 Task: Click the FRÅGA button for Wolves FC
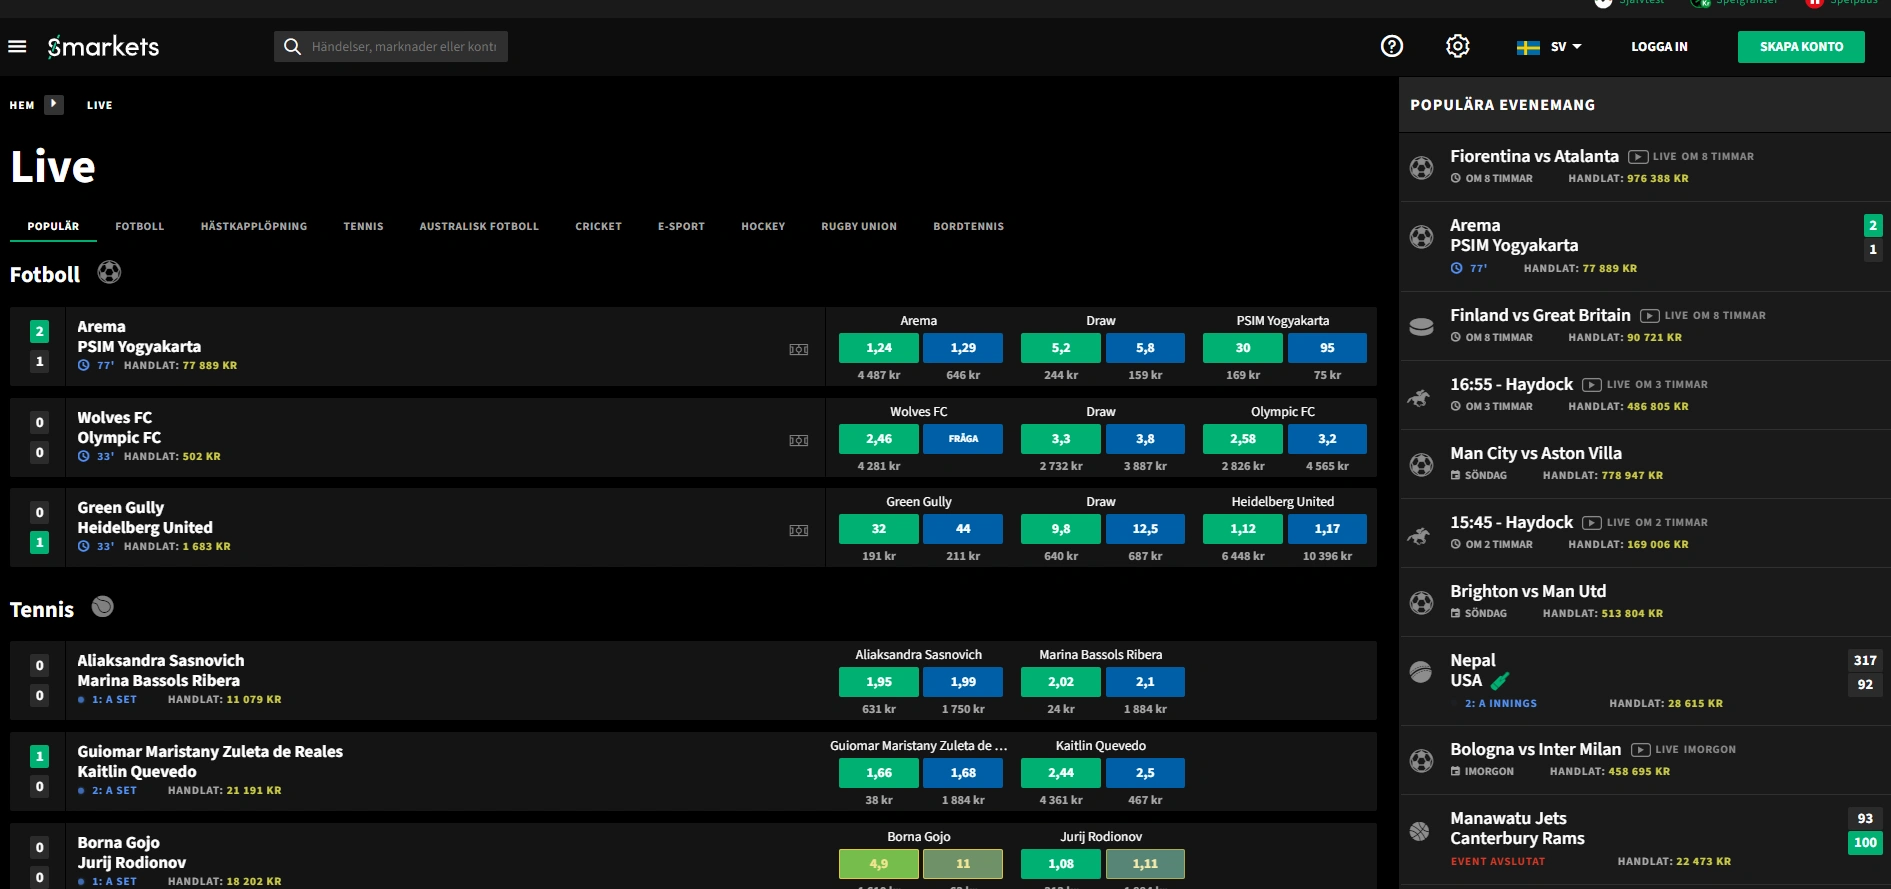[963, 439]
